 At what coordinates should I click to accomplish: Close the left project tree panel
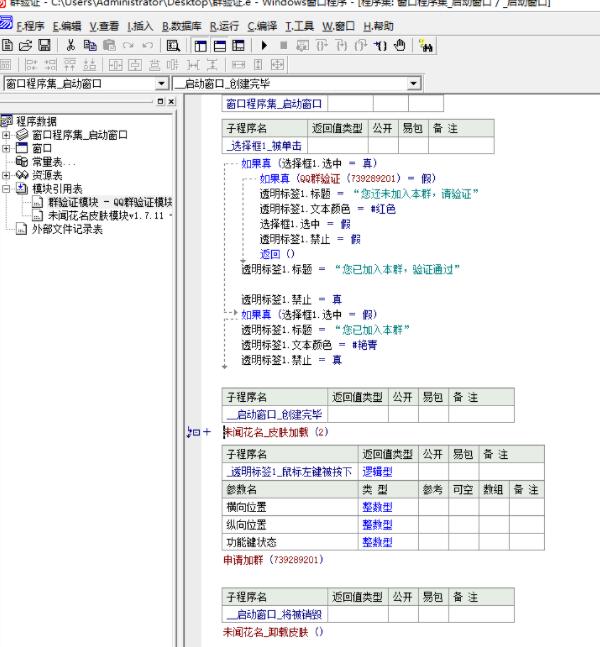point(172,102)
